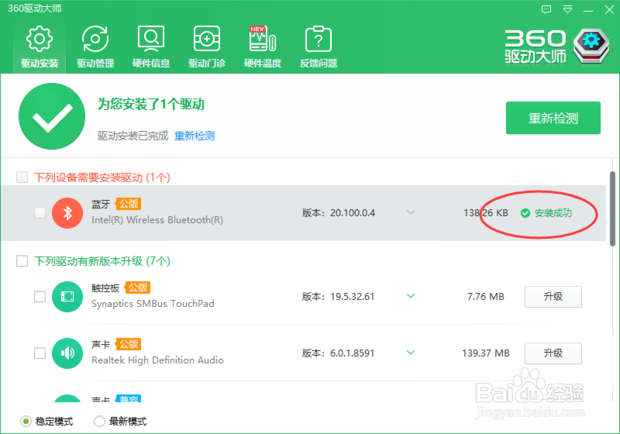
Task: Click the 7.76 MB size value
Action: [486, 296]
